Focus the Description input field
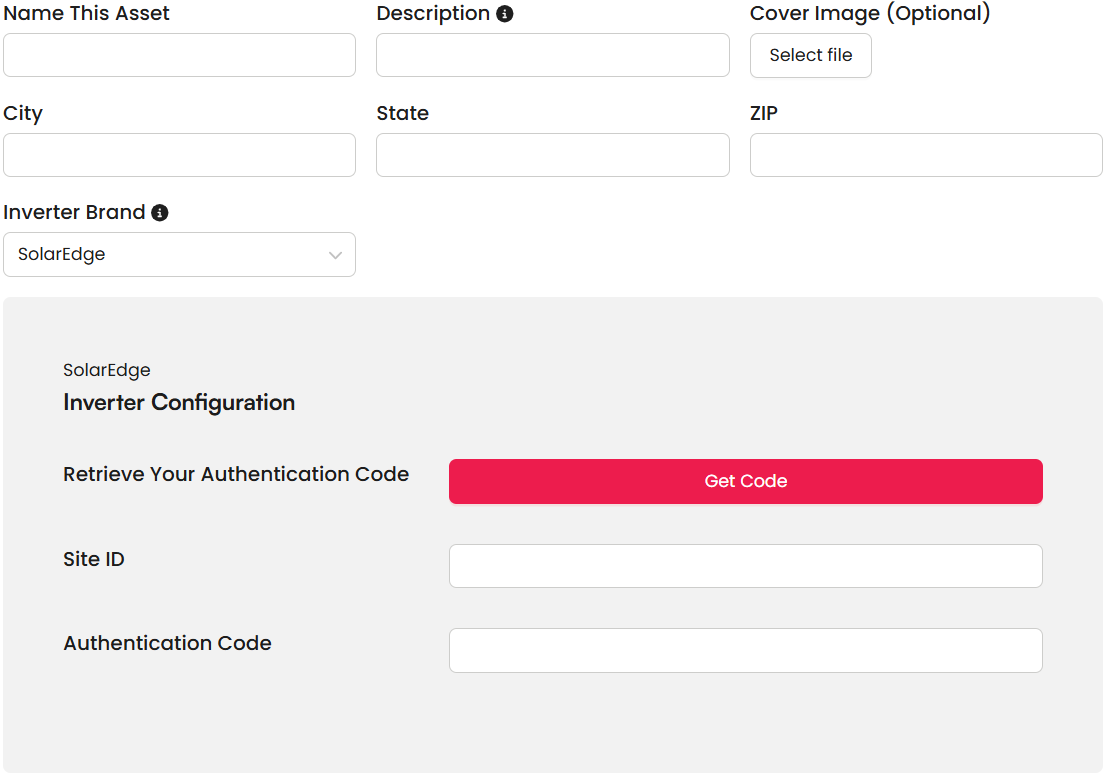Screen dimensions: 1106x777 click(x=552, y=55)
